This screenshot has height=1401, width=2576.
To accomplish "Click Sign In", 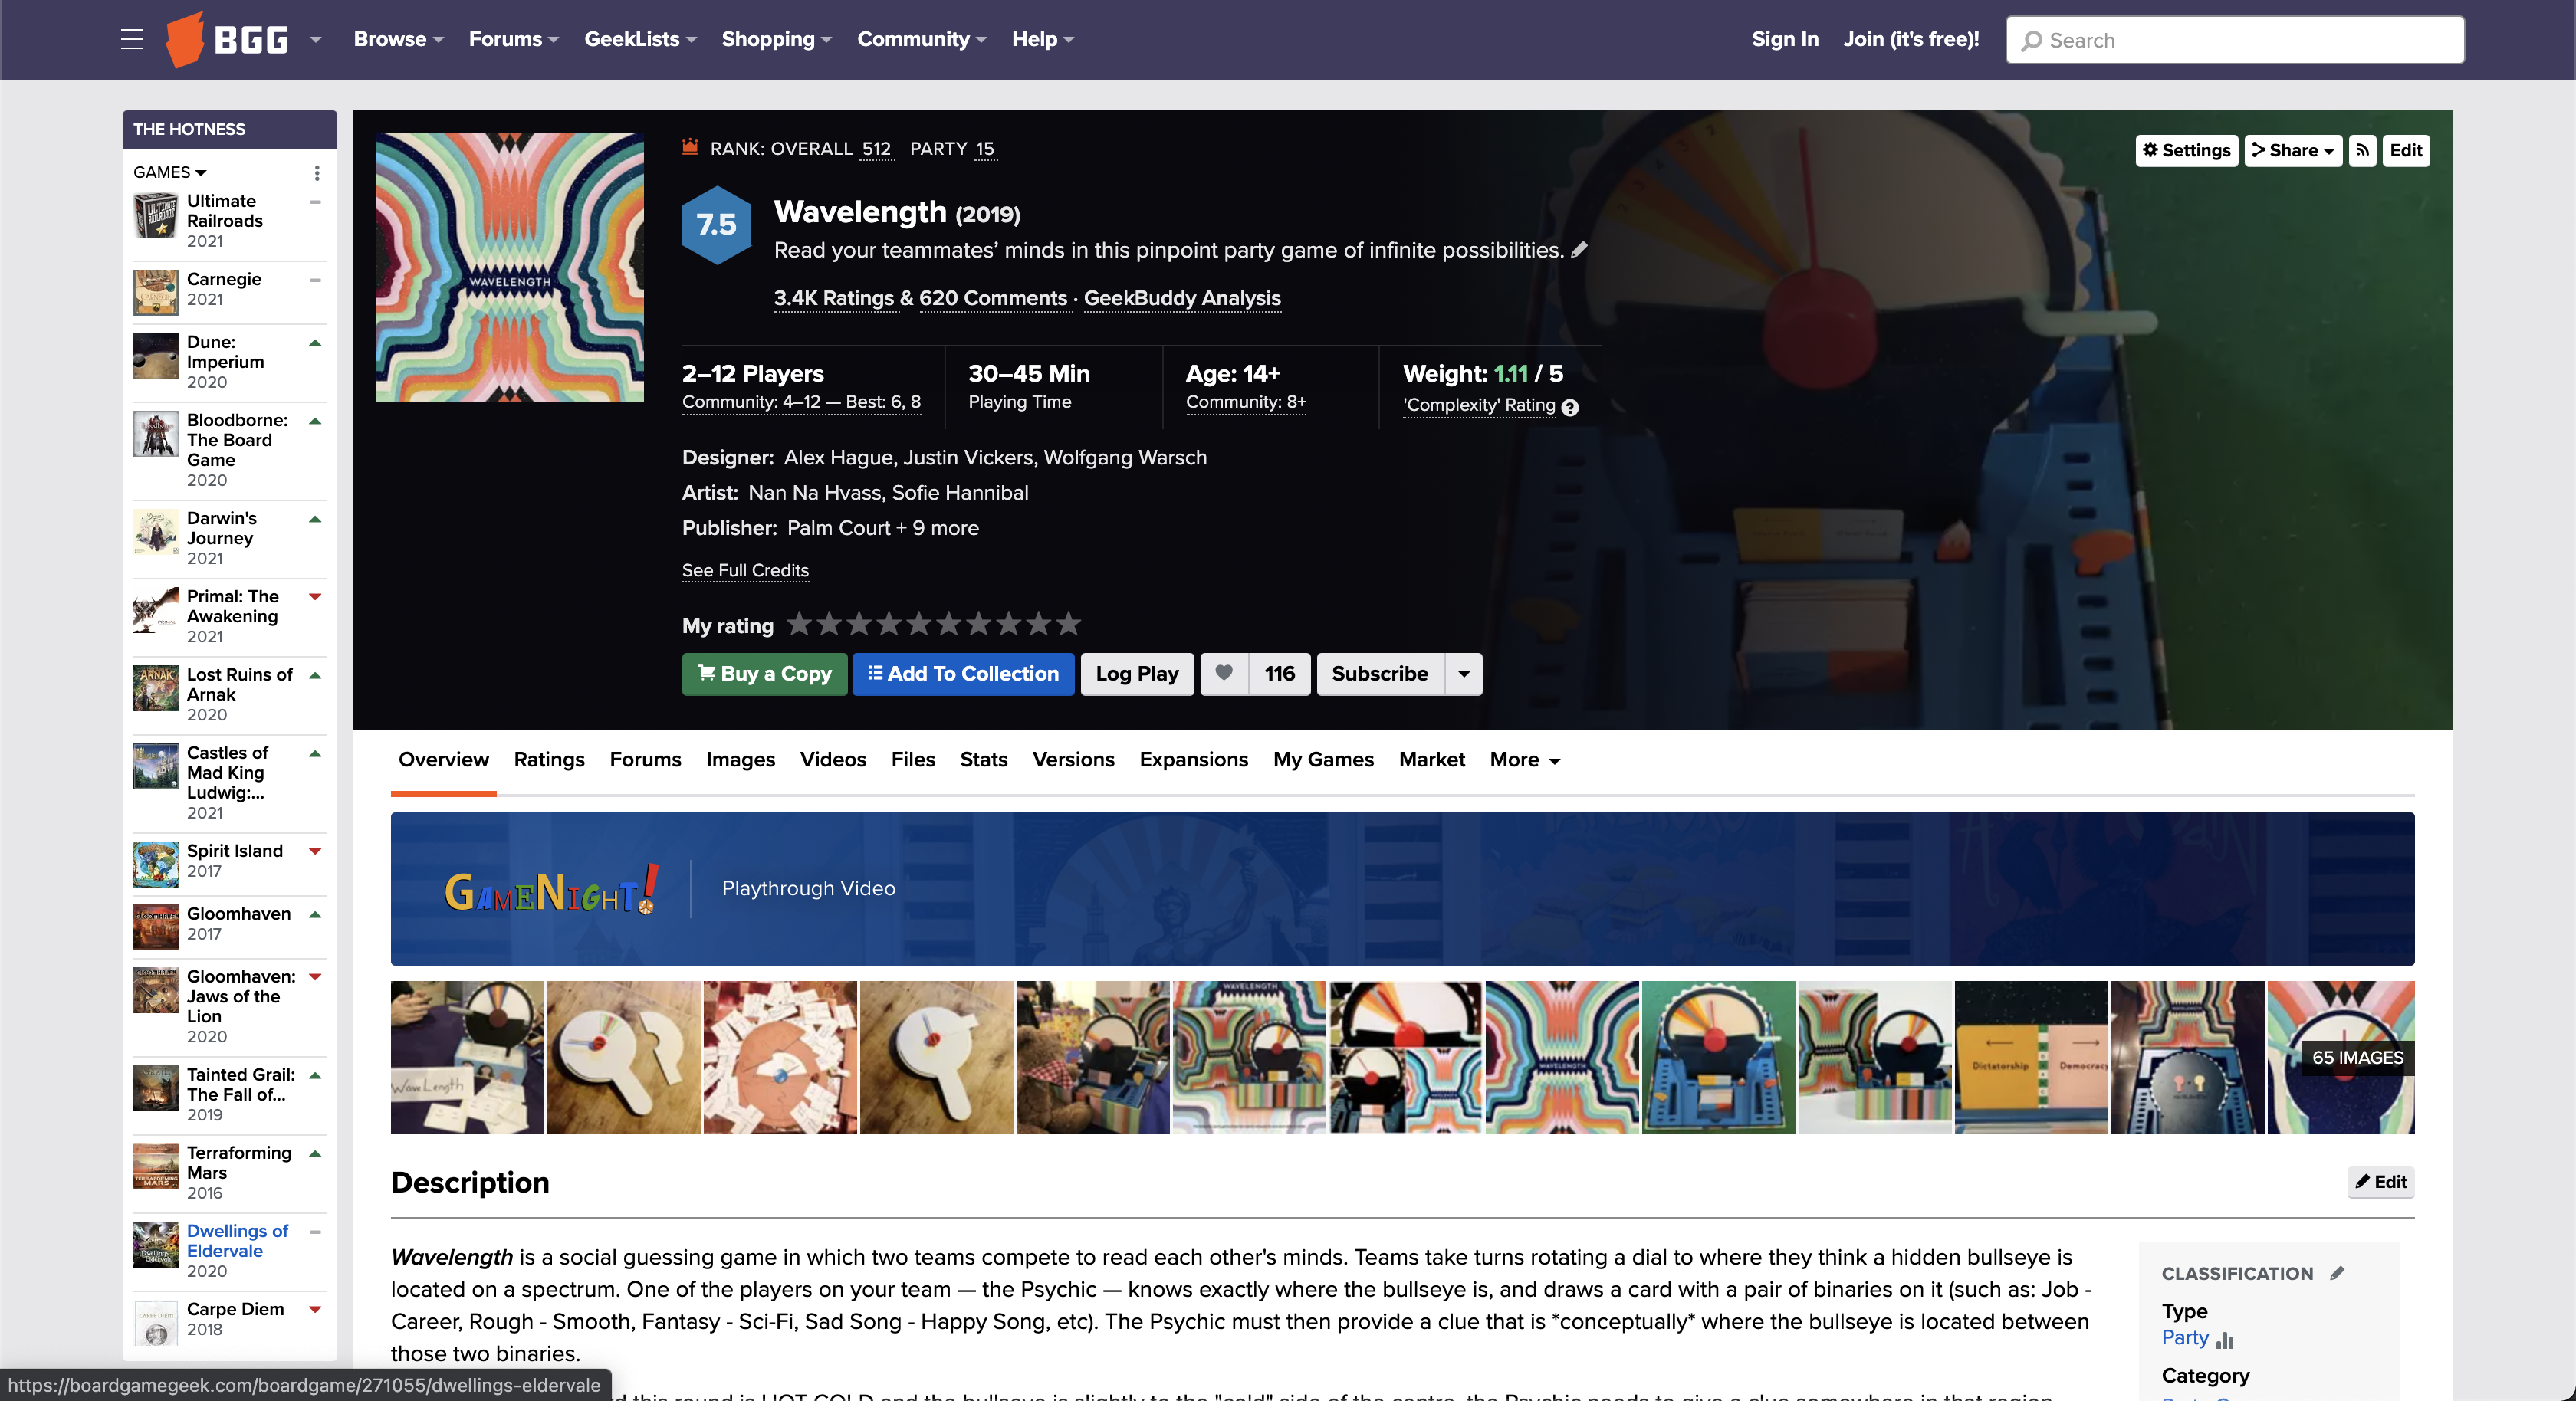I will point(1784,40).
